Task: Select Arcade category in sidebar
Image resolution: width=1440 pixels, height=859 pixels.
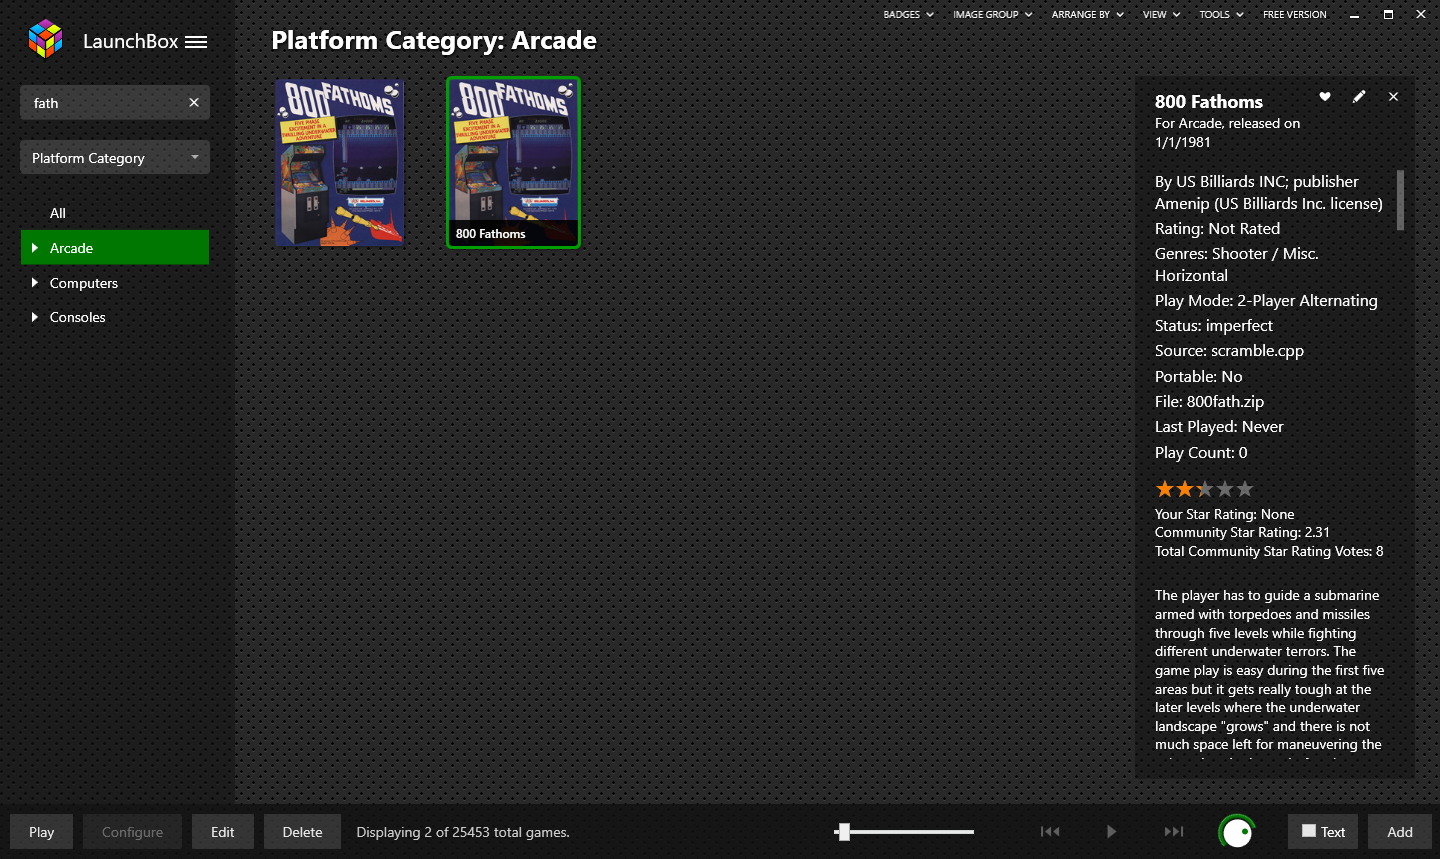Action: [x=115, y=248]
